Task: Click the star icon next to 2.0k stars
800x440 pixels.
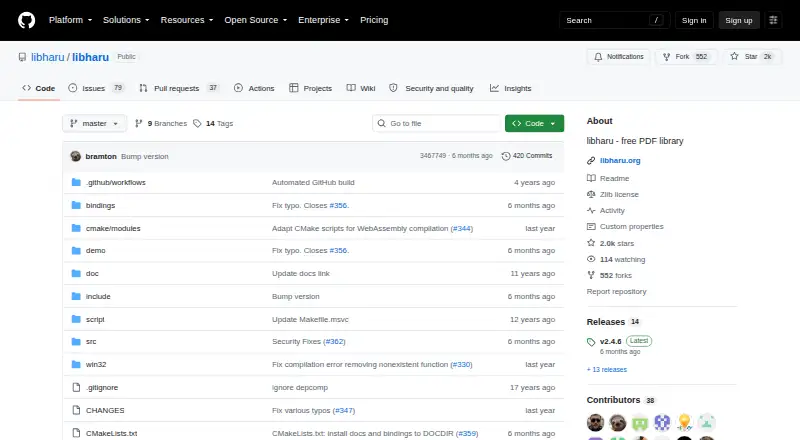Action: 591,243
